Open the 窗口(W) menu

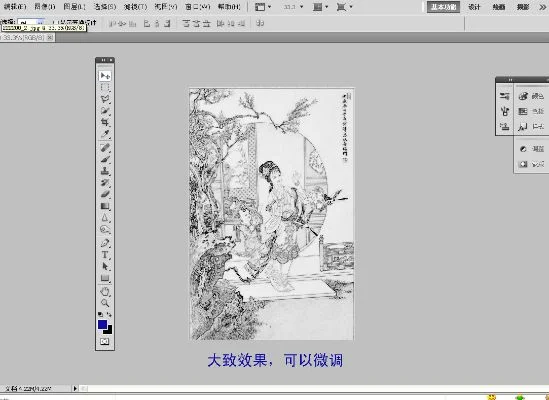click(197, 7)
